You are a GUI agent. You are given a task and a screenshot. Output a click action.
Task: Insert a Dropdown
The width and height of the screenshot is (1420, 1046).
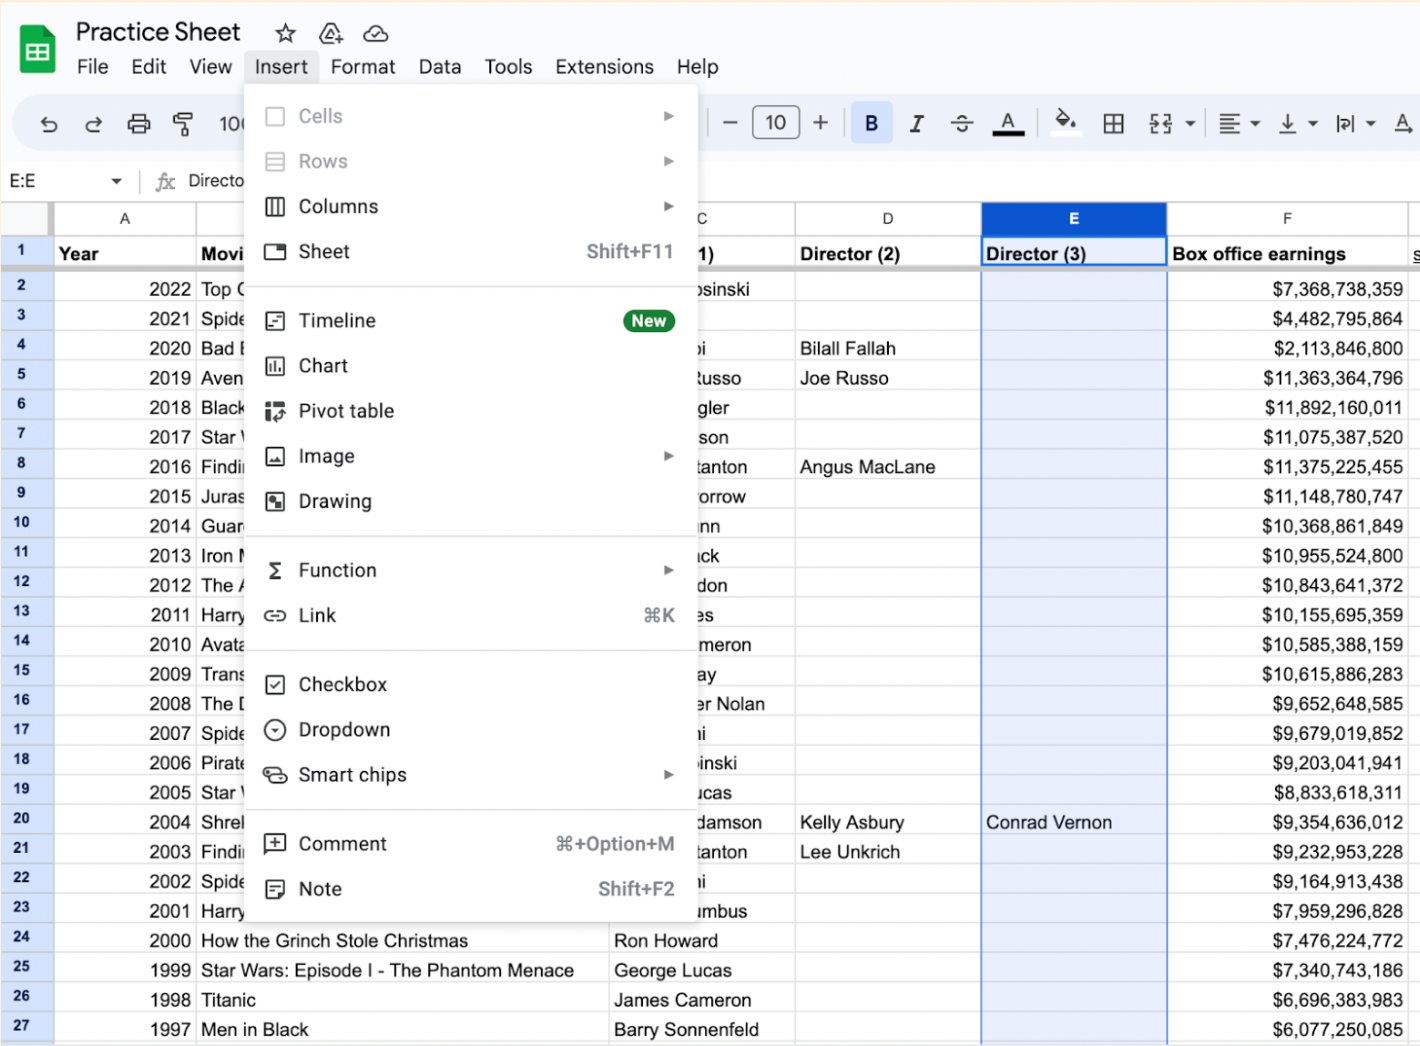point(470,729)
